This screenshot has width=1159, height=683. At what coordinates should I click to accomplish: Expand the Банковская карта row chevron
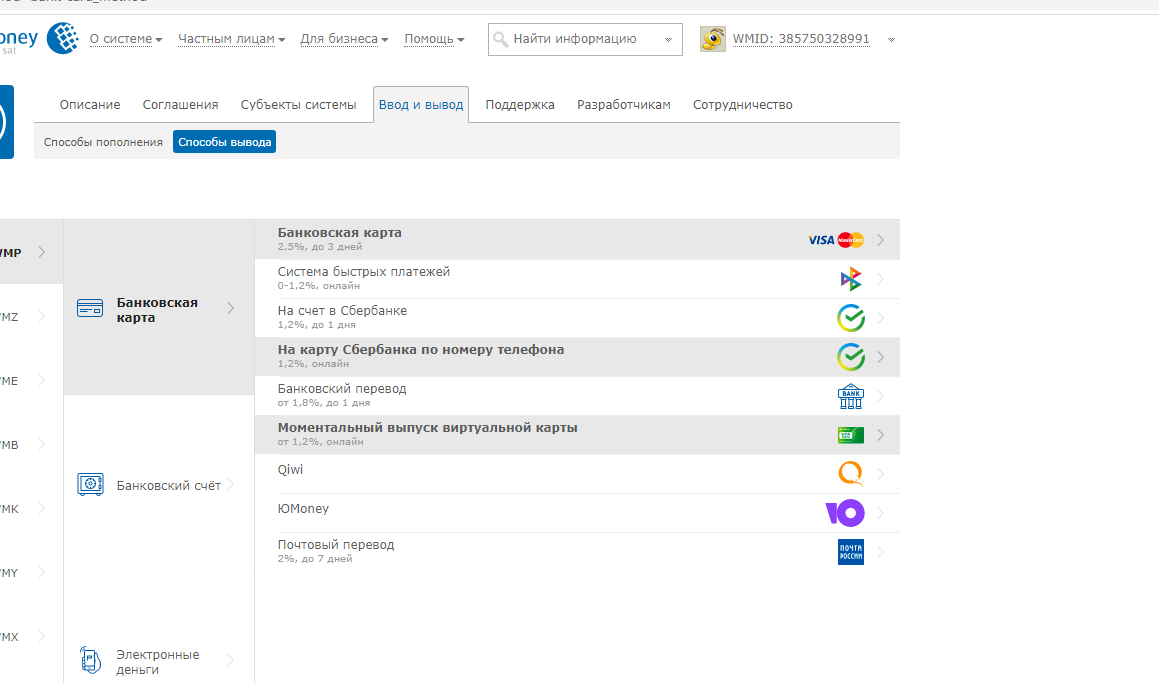[x=880, y=239]
